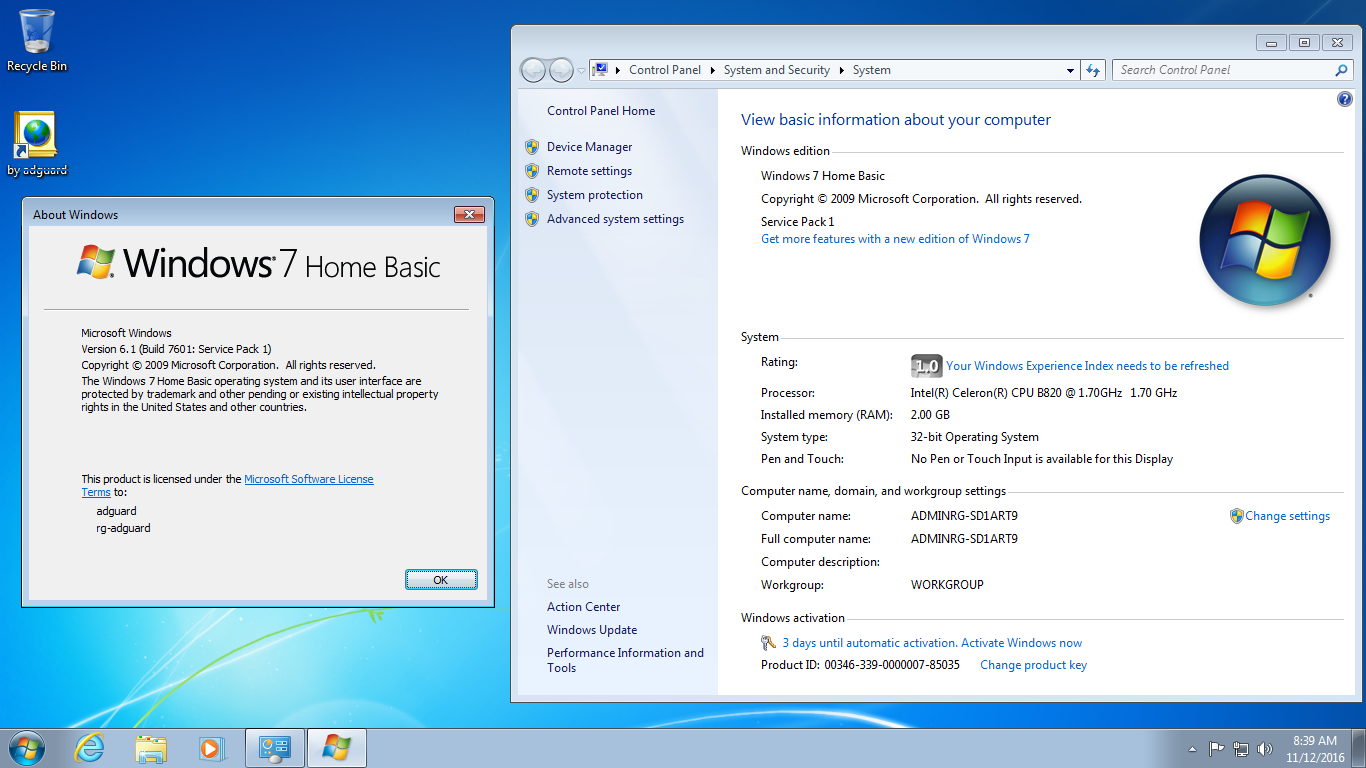Open Advanced system settings link
This screenshot has width=1366, height=768.
615,219
